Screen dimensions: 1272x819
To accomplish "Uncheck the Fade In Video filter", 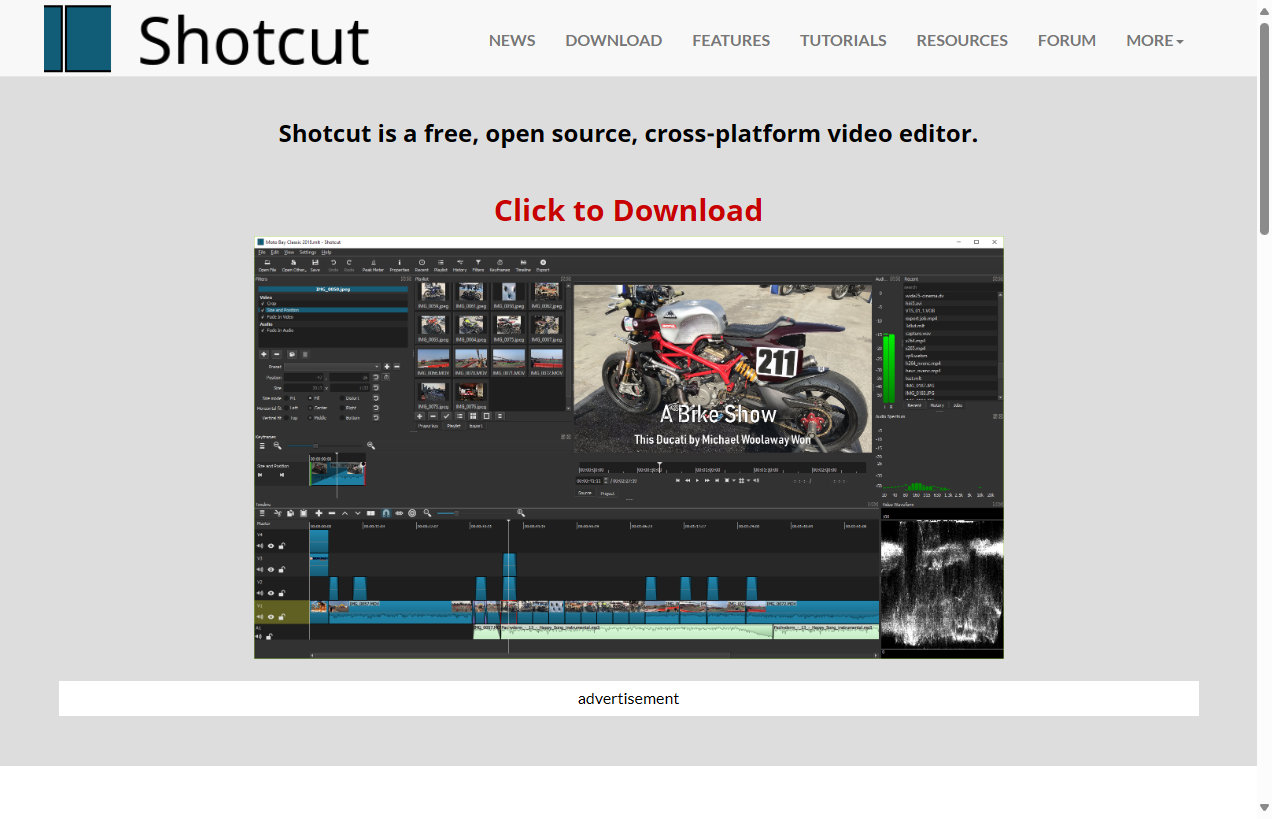I will (x=263, y=317).
